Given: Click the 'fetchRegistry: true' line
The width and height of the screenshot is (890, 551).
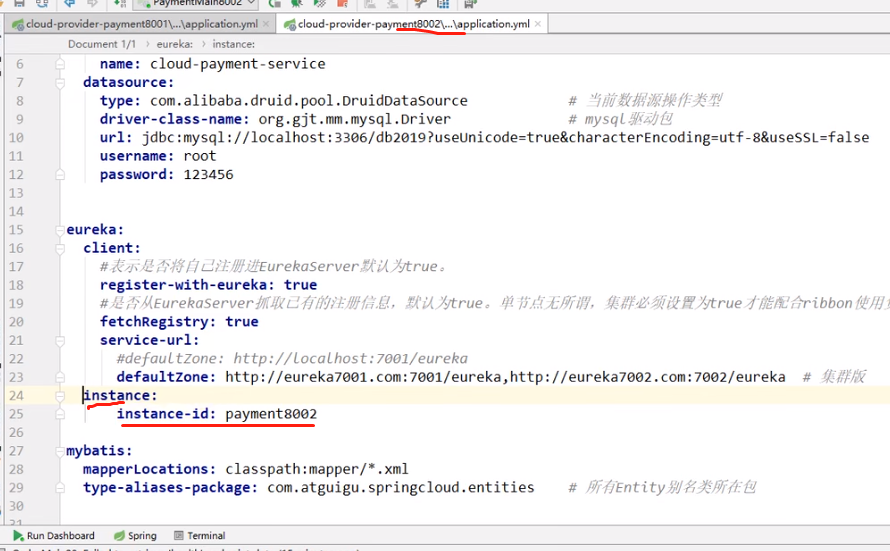Looking at the screenshot, I should (179, 322).
